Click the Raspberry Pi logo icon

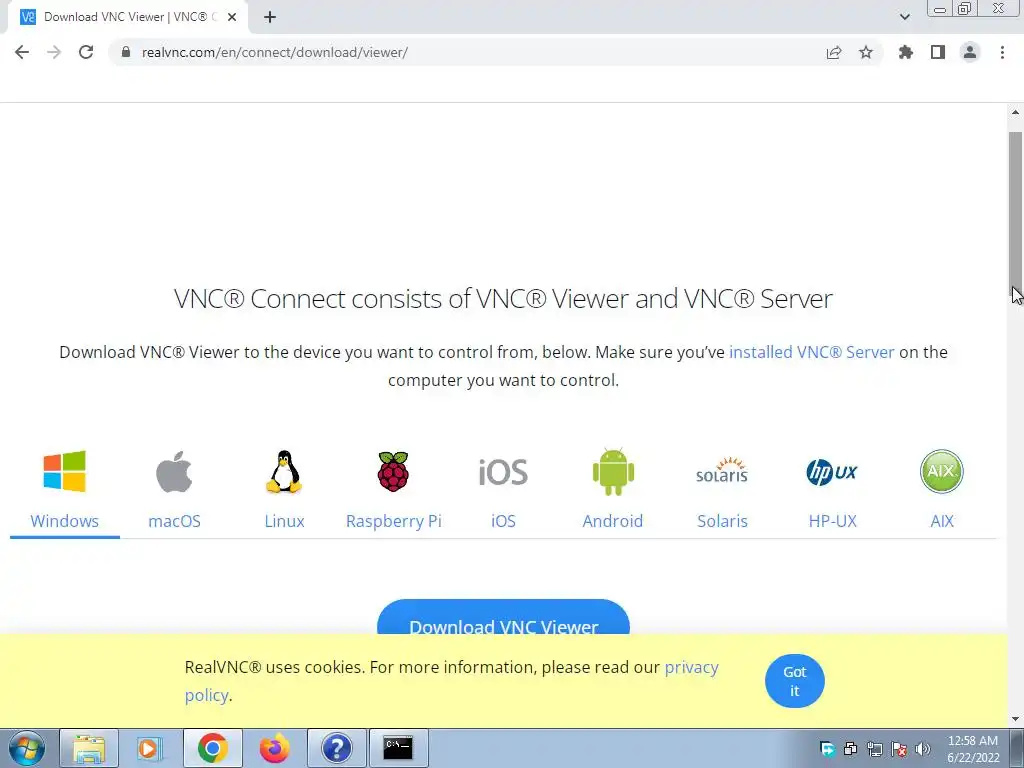pyautogui.click(x=393, y=471)
